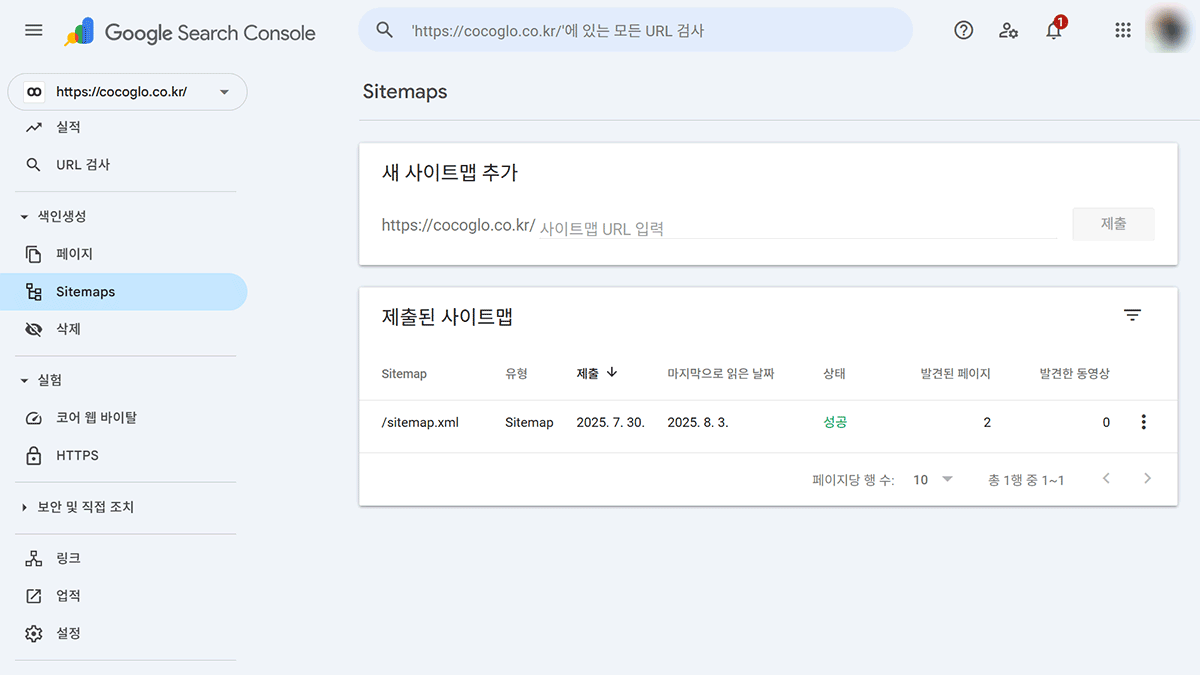Open the Google apps grid
Screen dimensions: 1200x675
(x=1123, y=30)
